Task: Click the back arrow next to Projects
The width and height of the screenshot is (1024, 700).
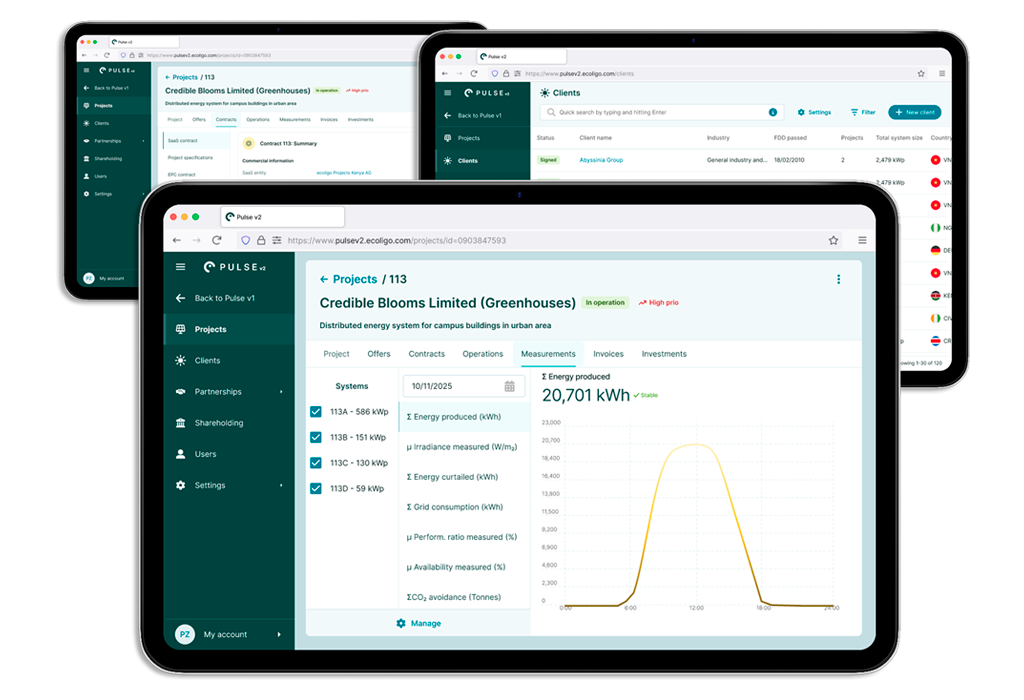Action: click(x=324, y=279)
